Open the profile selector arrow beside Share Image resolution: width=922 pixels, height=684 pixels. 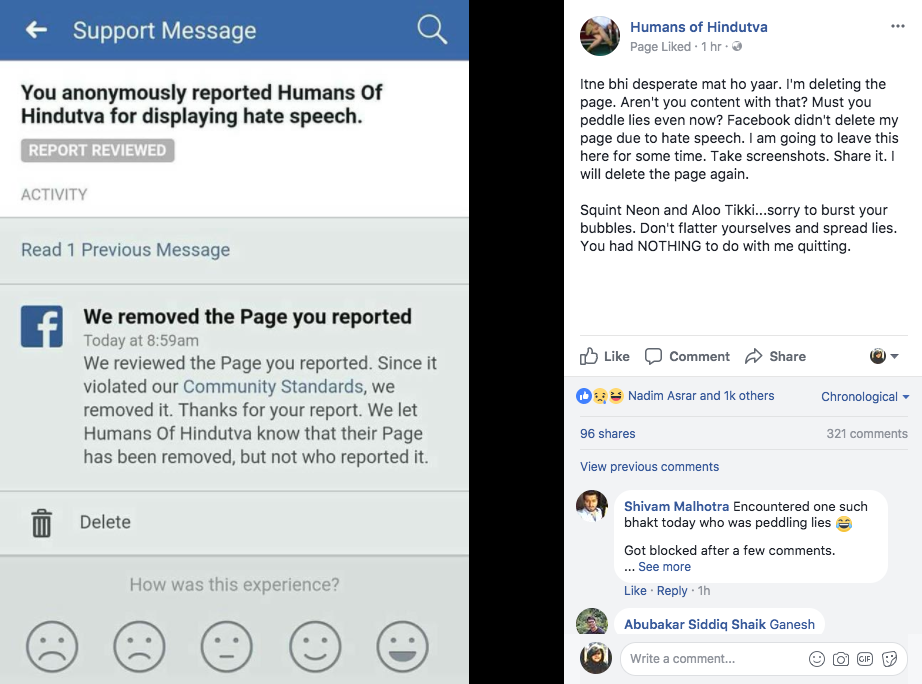tap(884, 356)
